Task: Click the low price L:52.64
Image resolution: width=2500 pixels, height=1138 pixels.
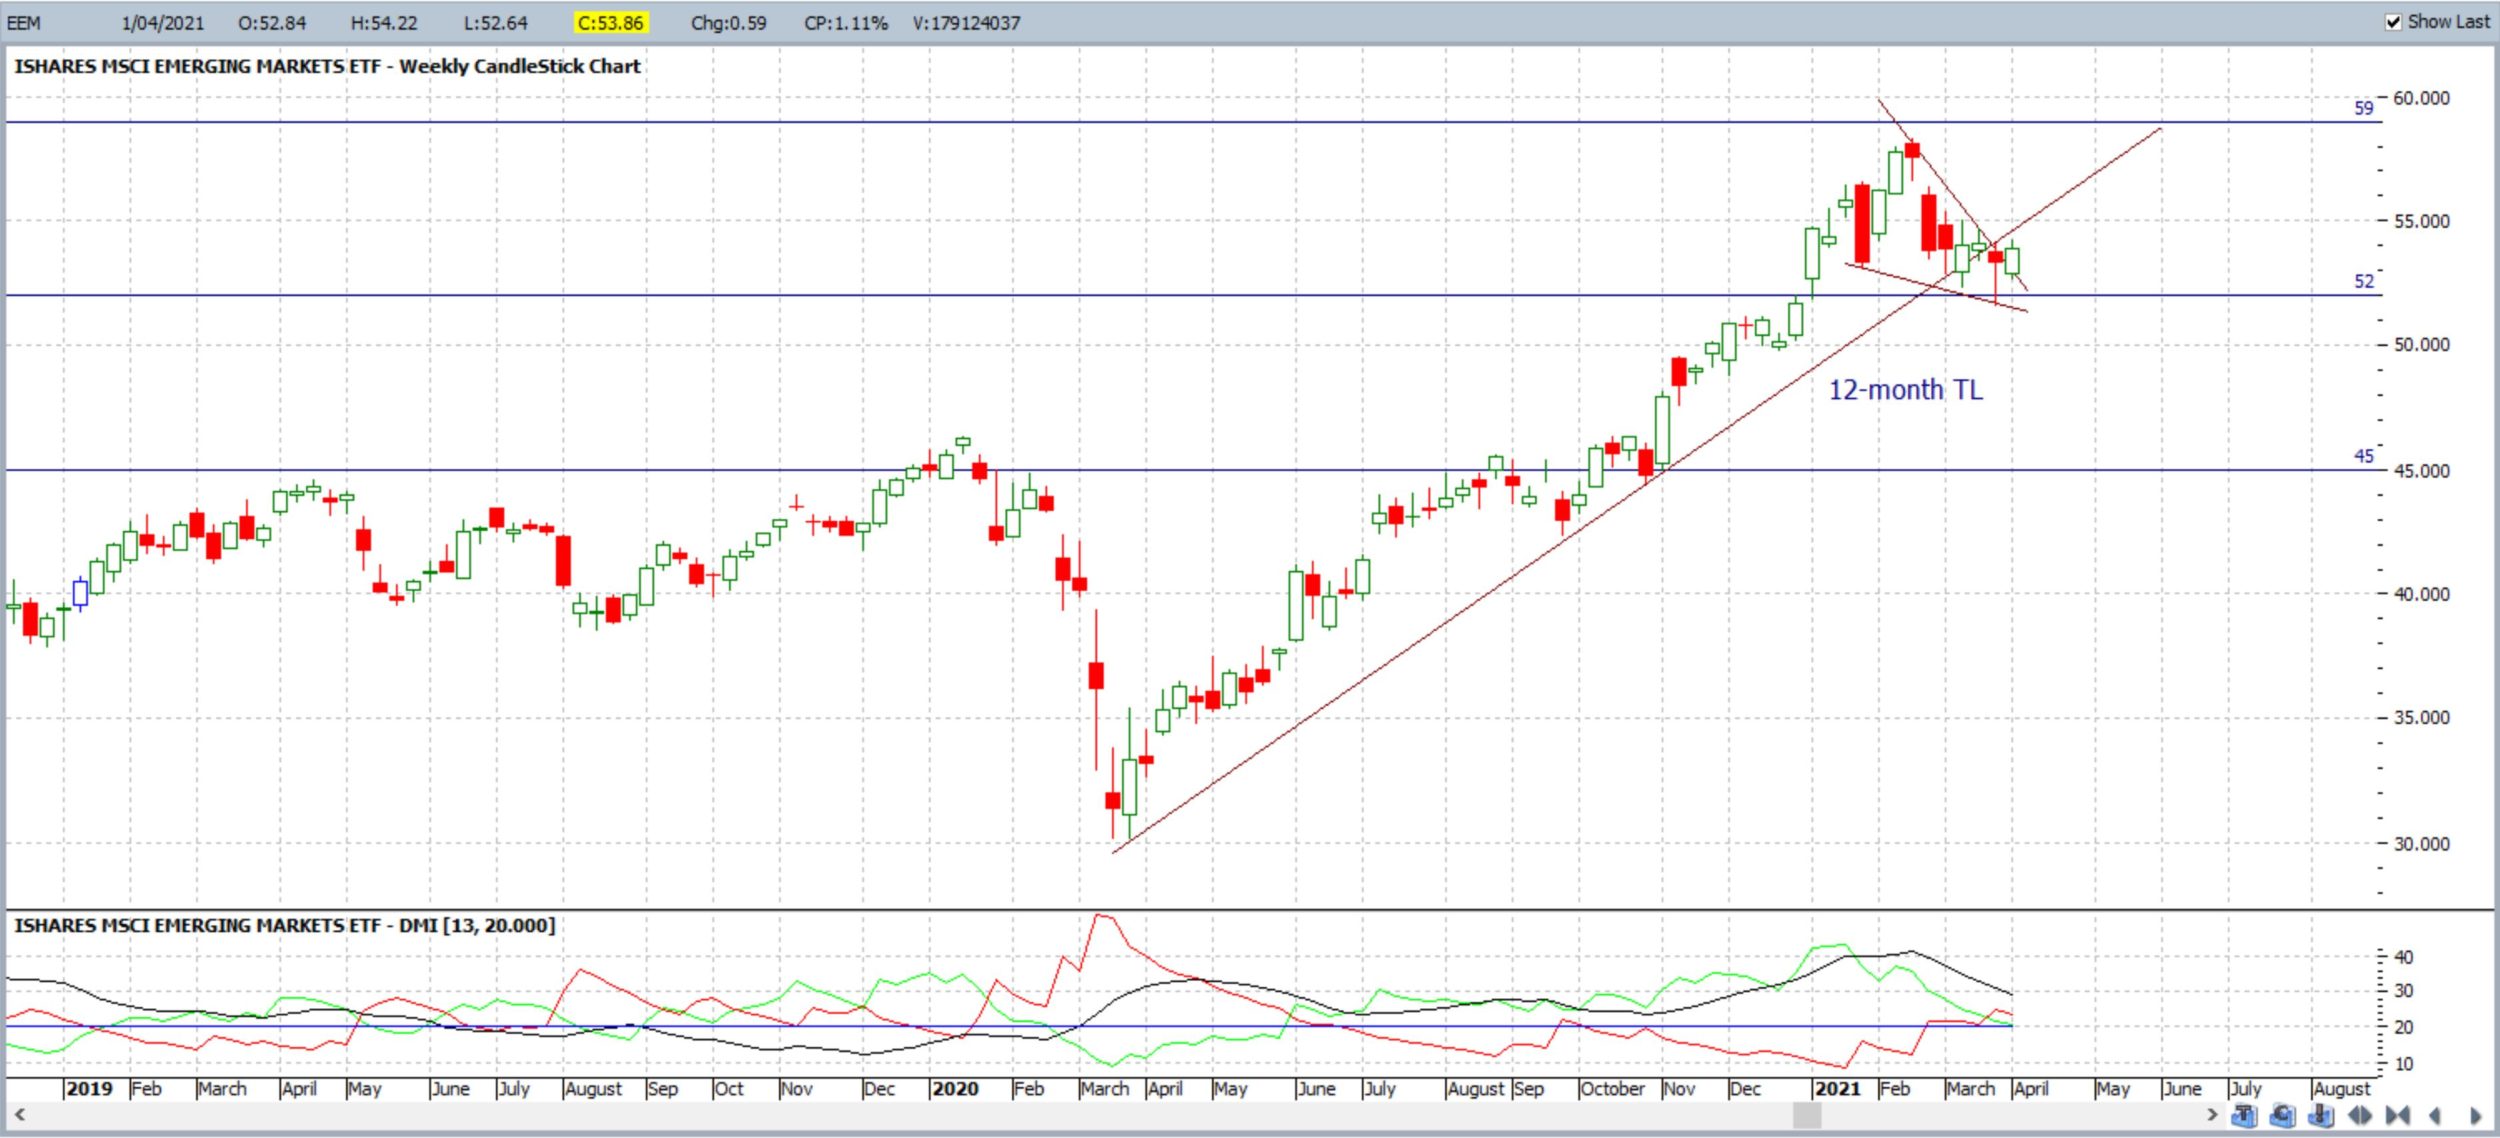Action: point(496,23)
